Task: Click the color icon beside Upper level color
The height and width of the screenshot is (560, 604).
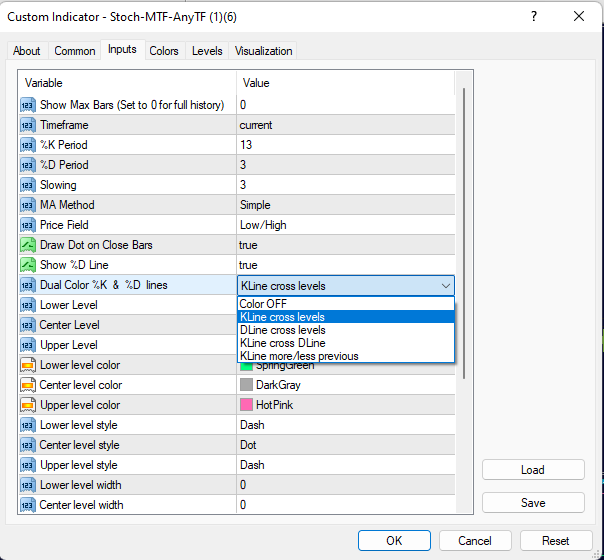Action: click(28, 405)
